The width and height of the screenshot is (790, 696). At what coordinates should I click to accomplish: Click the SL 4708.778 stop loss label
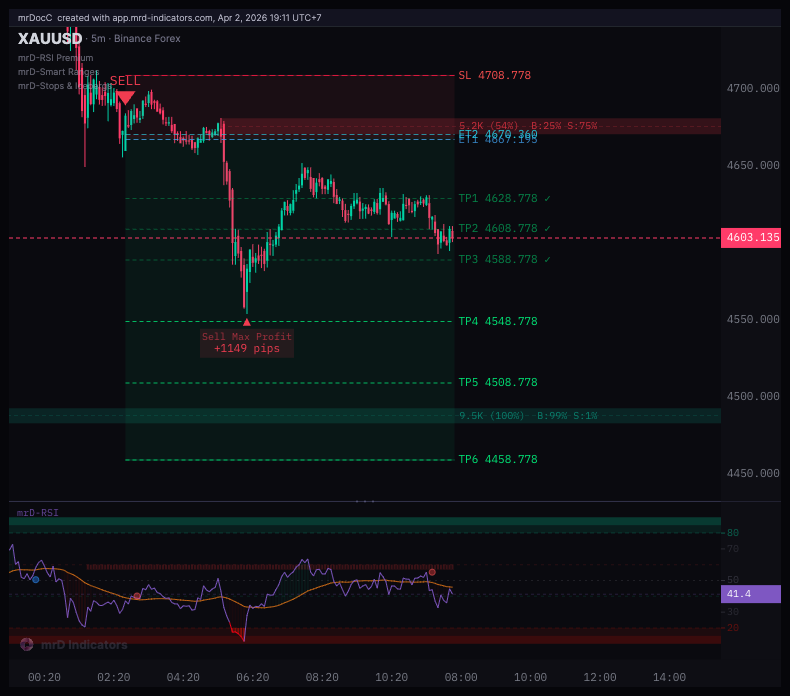[x=494, y=76]
